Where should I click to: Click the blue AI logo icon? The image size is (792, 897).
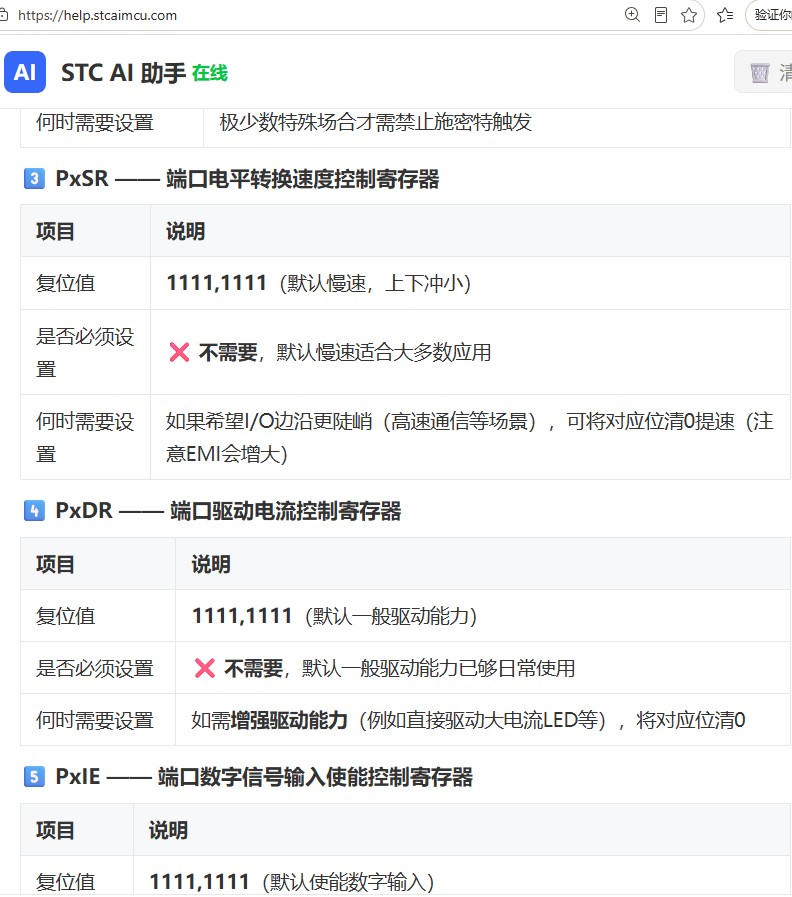tap(25, 72)
